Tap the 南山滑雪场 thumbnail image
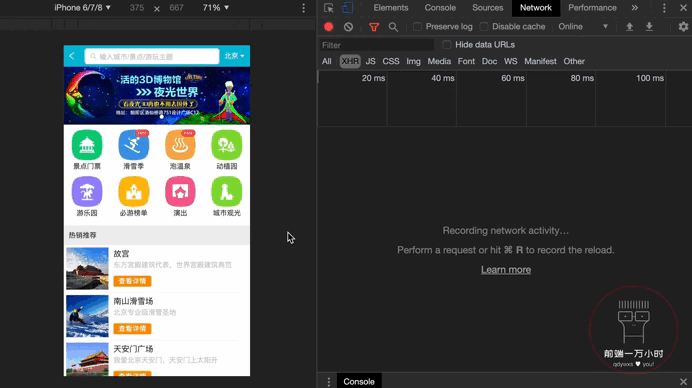692x388 pixels. (x=87, y=316)
